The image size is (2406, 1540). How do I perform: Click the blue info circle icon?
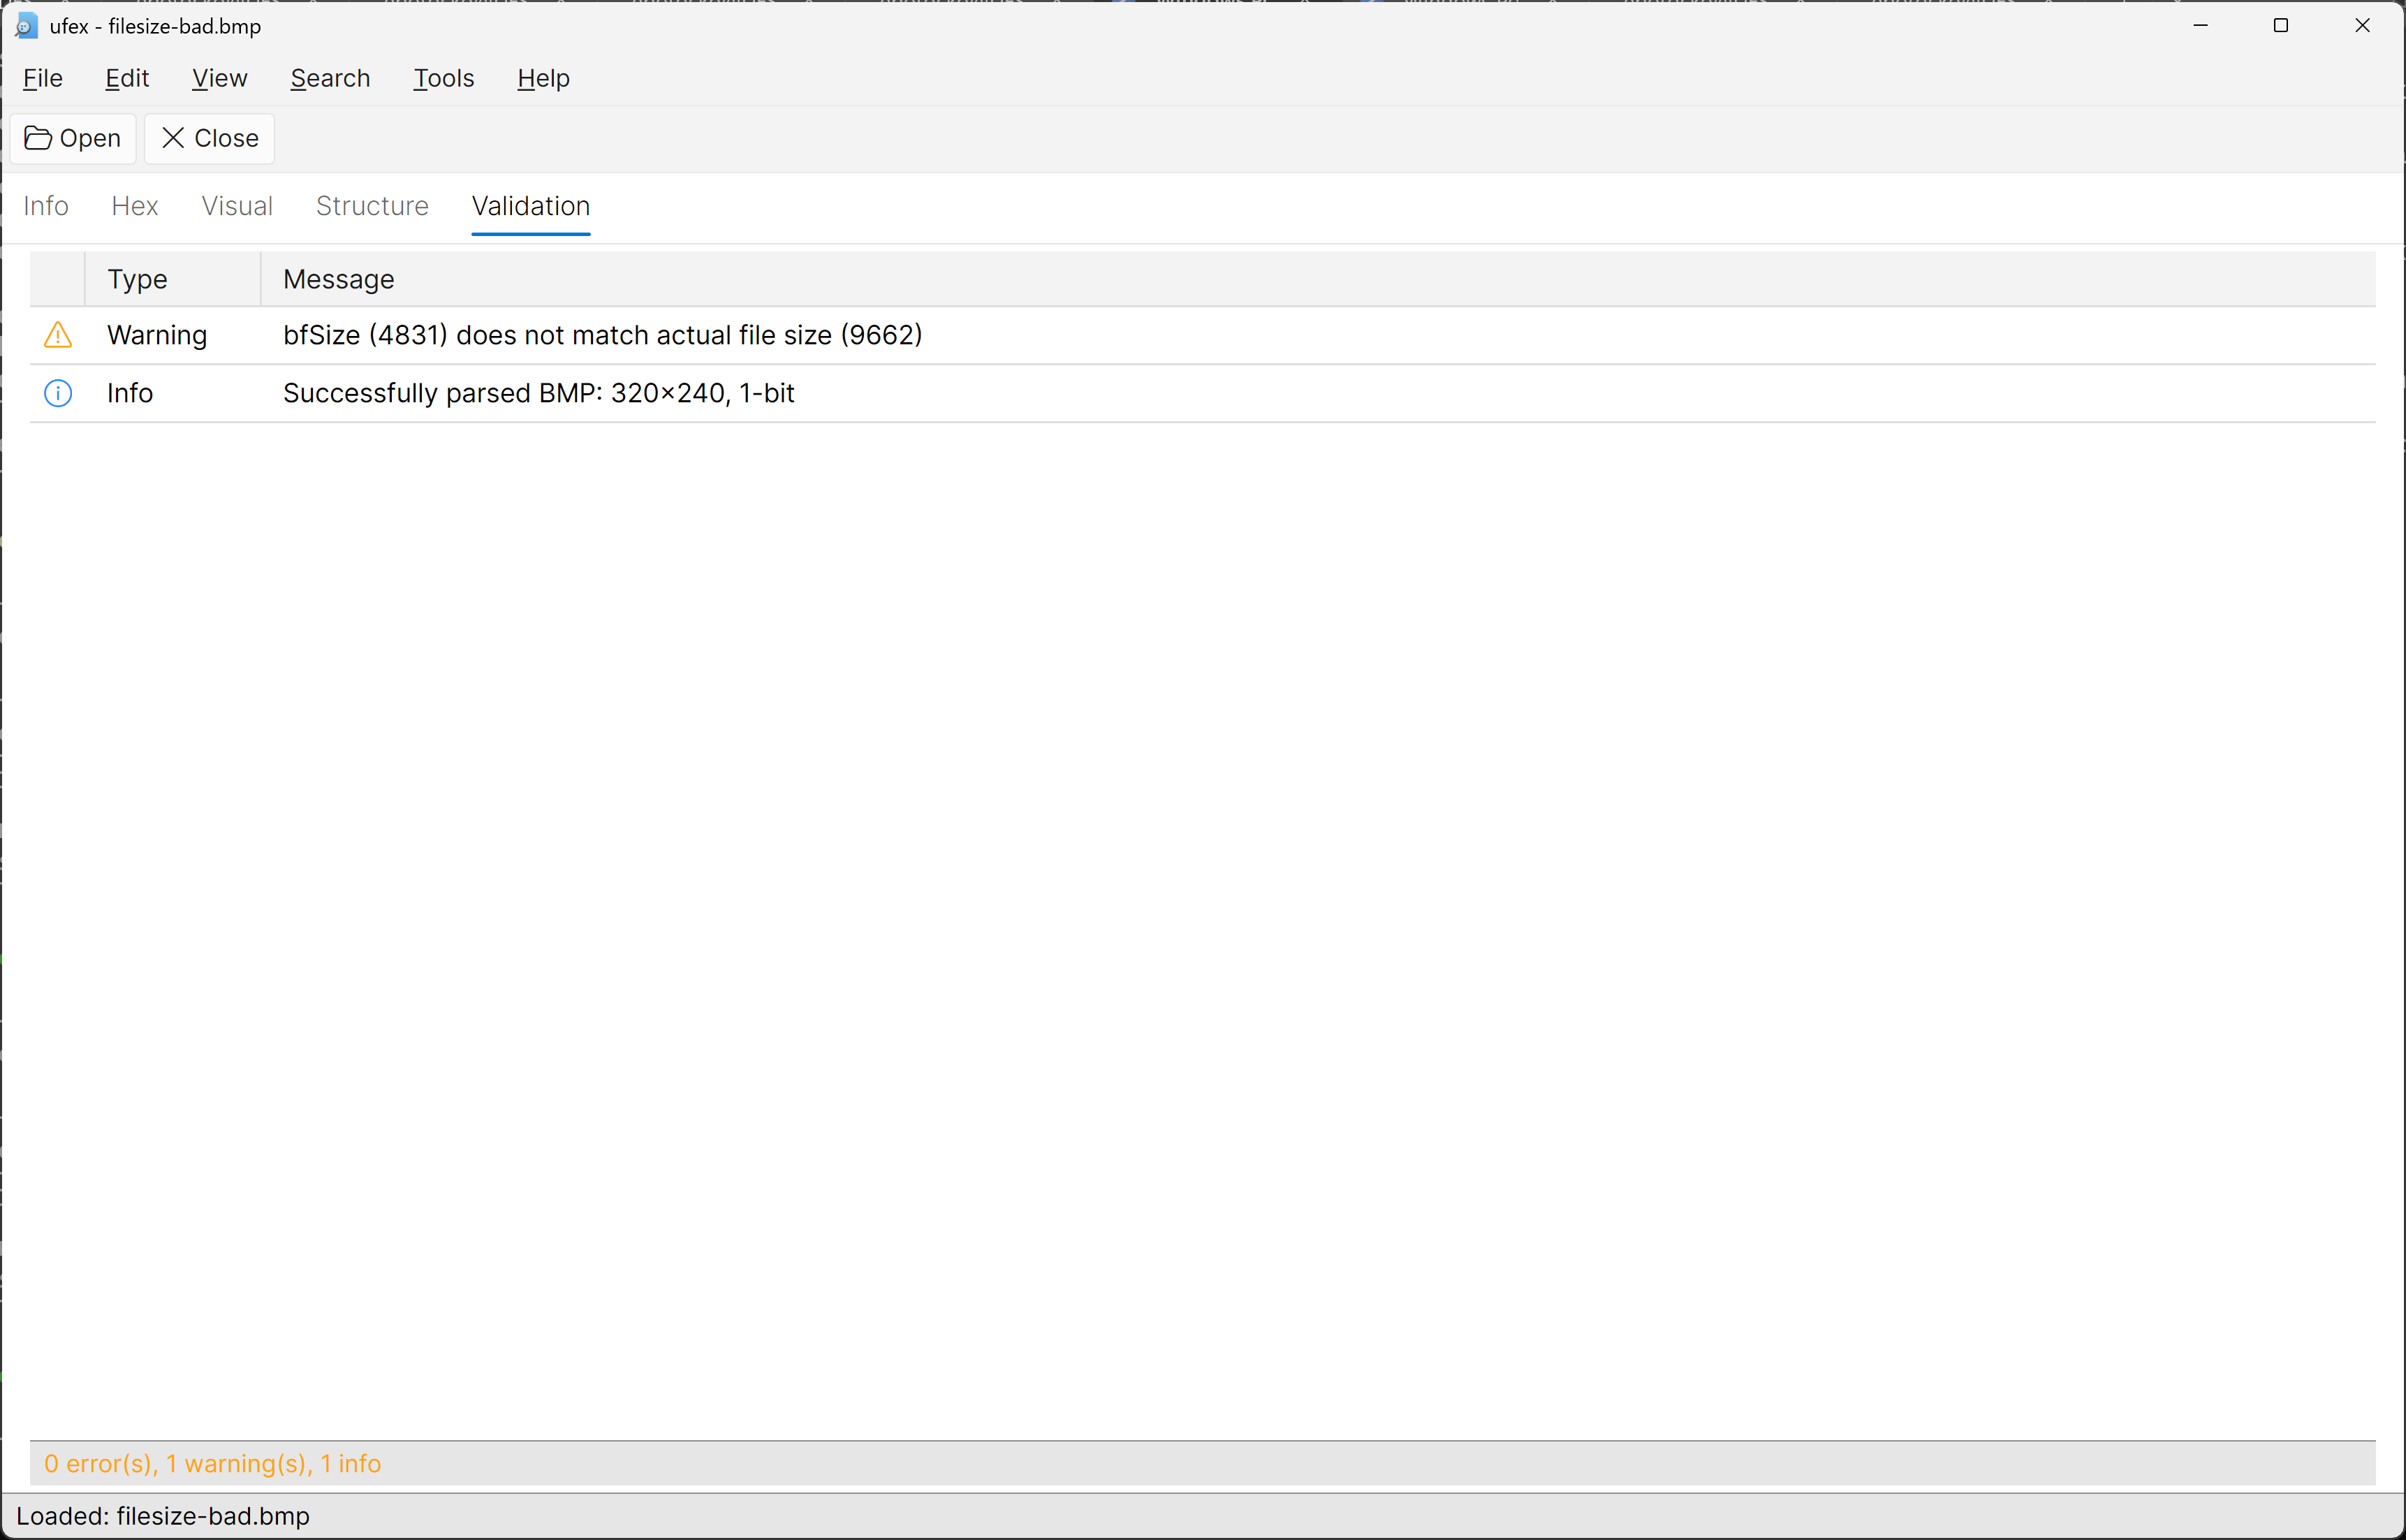(x=58, y=393)
